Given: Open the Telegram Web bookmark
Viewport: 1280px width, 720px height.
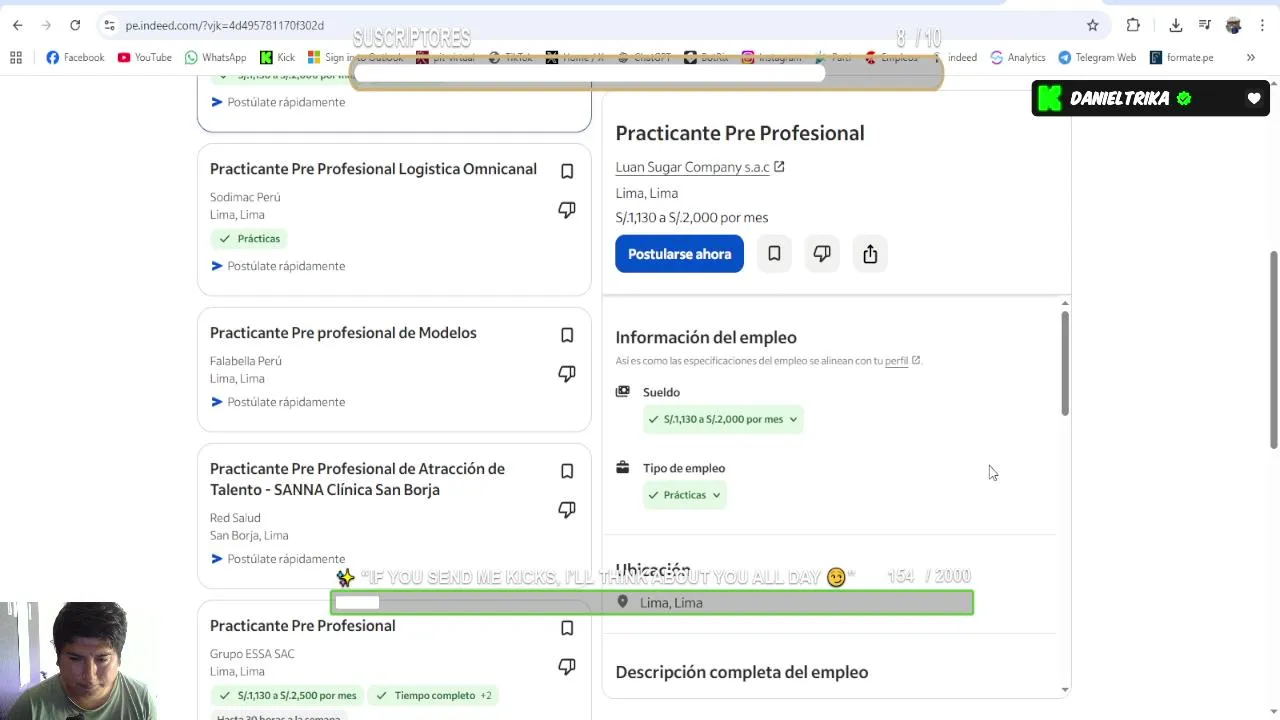Looking at the screenshot, I should click(x=1097, y=58).
